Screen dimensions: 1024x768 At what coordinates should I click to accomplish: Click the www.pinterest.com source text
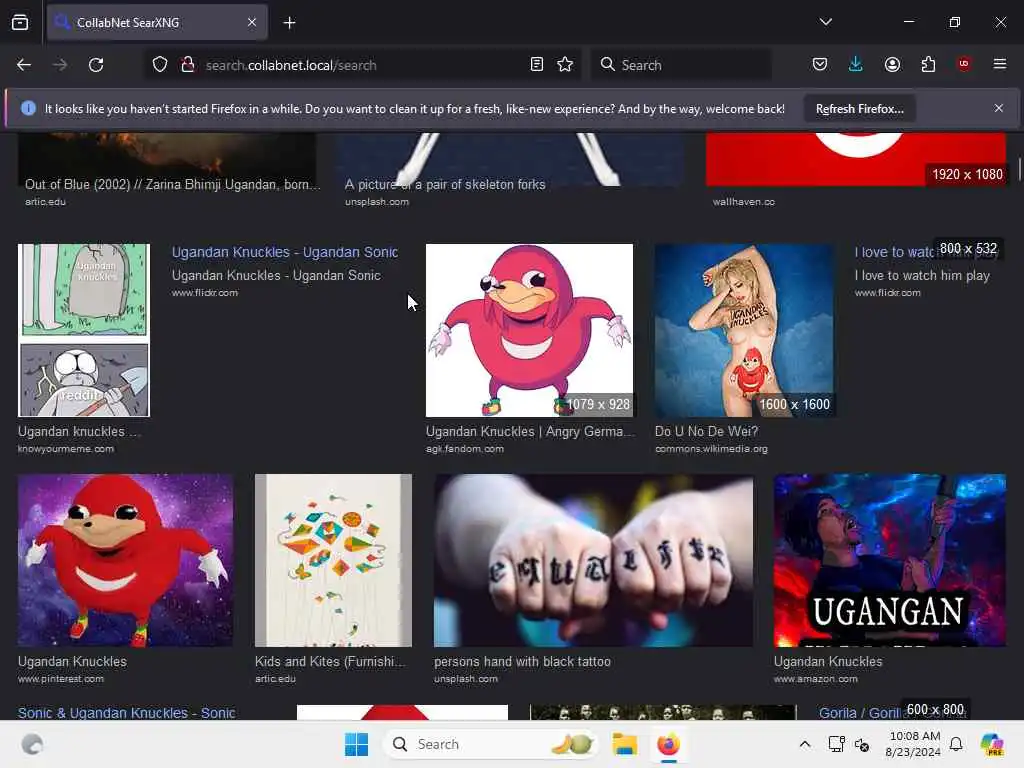[x=61, y=679]
